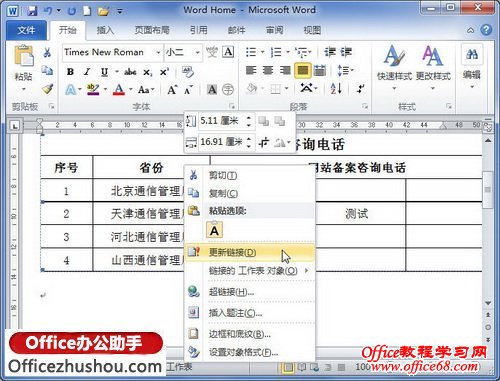Toggle subscript formatting

(x=148, y=72)
